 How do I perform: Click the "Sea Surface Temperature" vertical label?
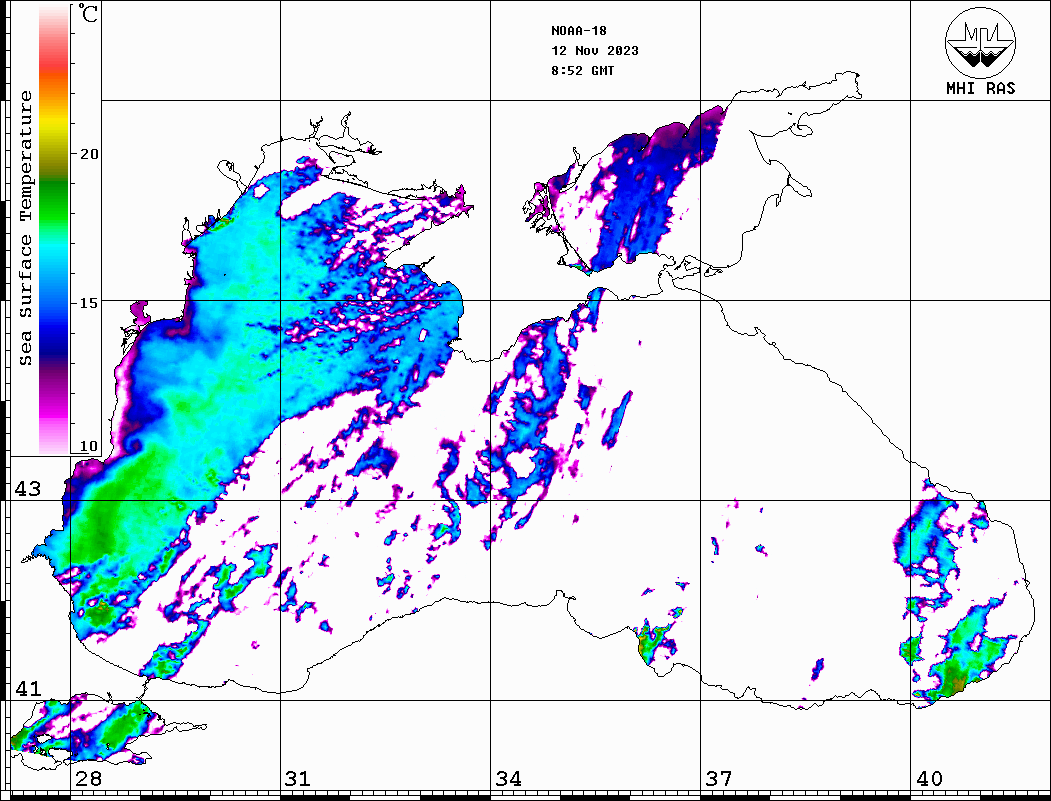[26, 228]
